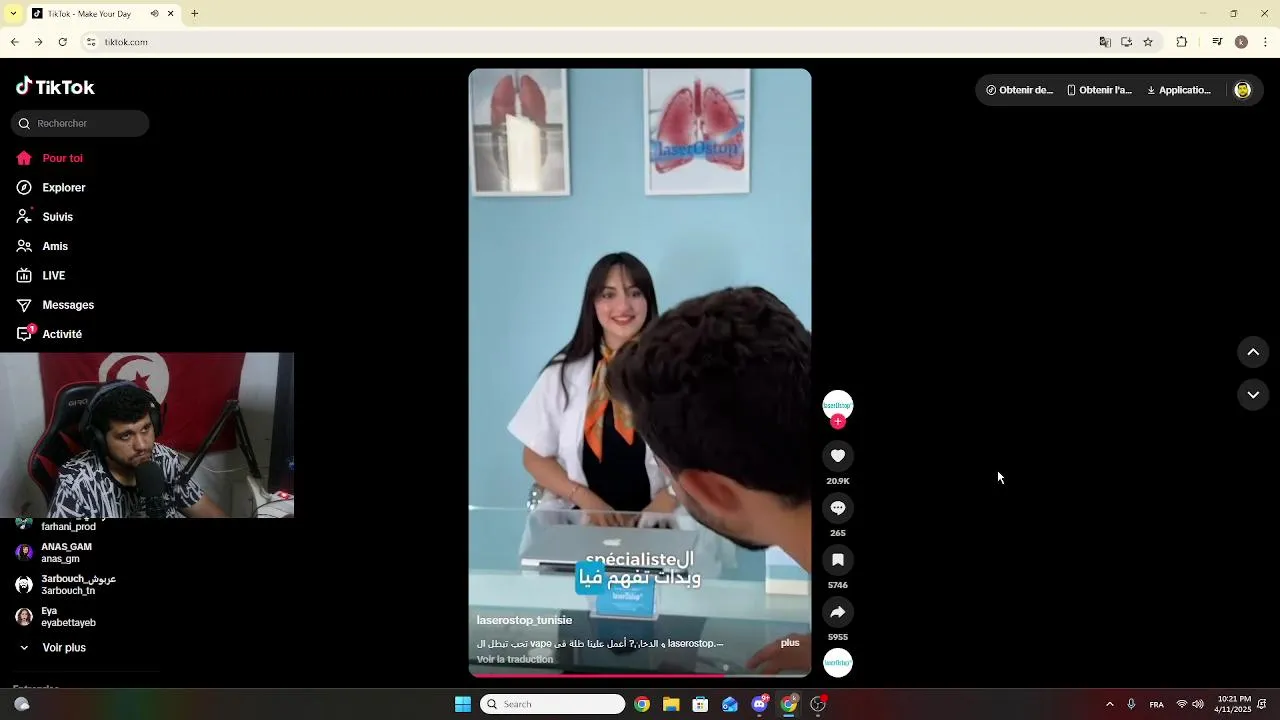Click Obtenir l'a... app button

pos(1099,90)
